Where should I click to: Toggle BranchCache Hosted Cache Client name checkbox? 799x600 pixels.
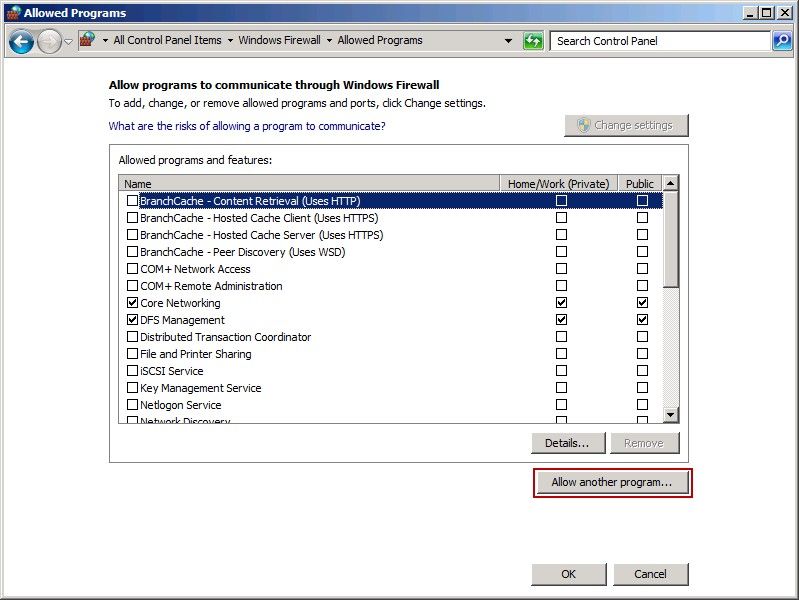(132, 218)
